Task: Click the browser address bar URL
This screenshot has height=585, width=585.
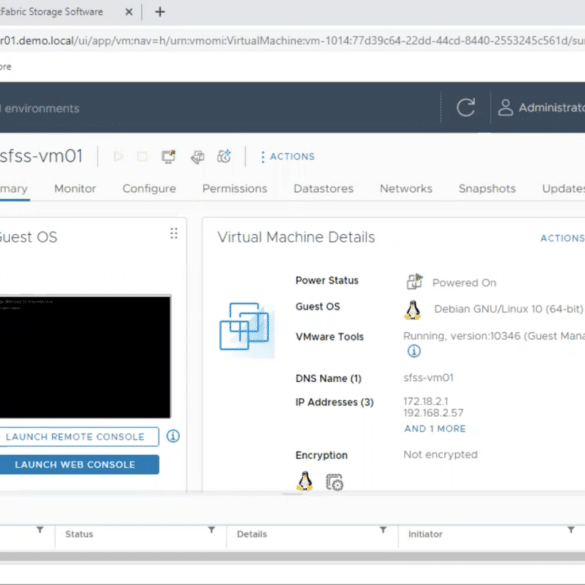Action: point(292,40)
